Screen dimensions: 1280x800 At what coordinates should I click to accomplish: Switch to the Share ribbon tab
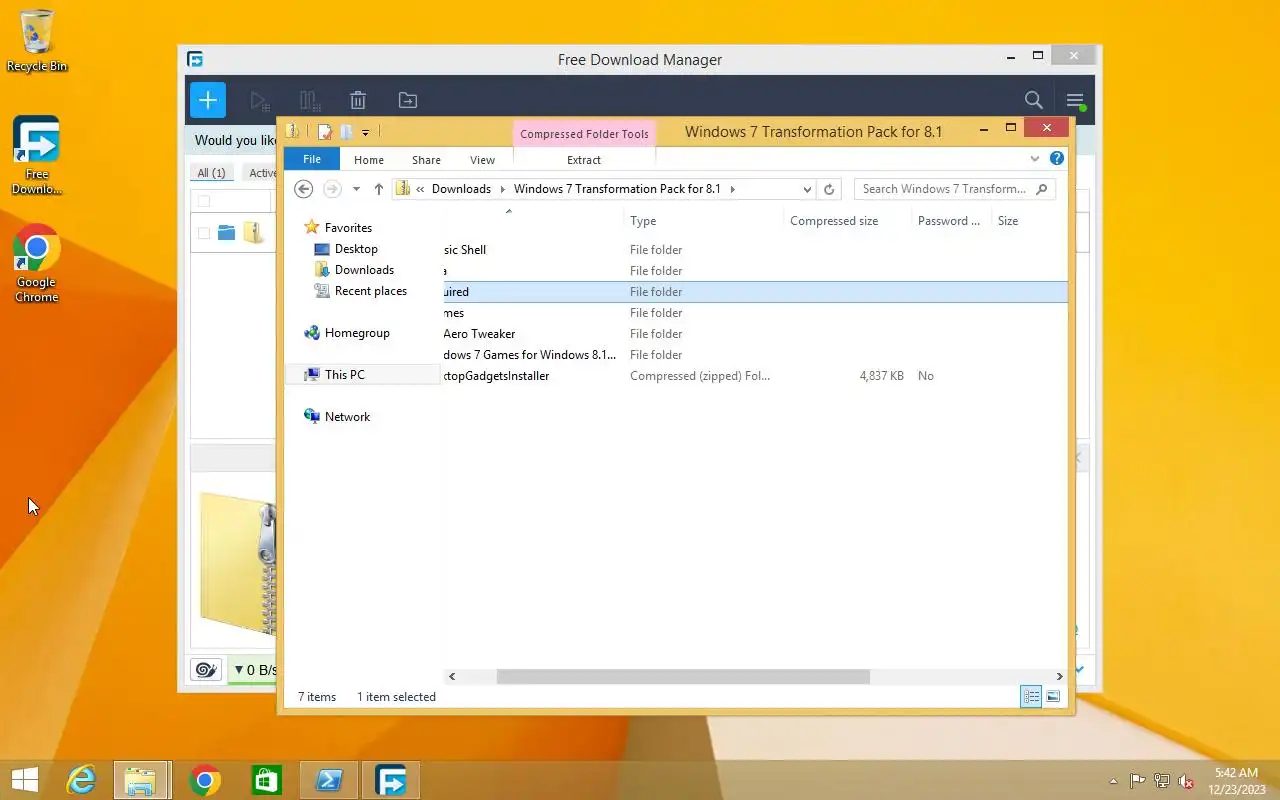click(x=426, y=160)
